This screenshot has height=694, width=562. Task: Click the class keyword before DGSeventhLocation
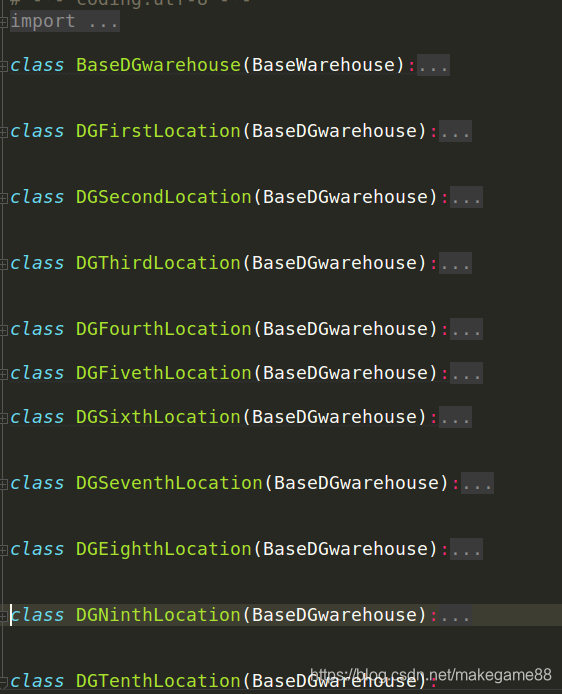[37, 483]
